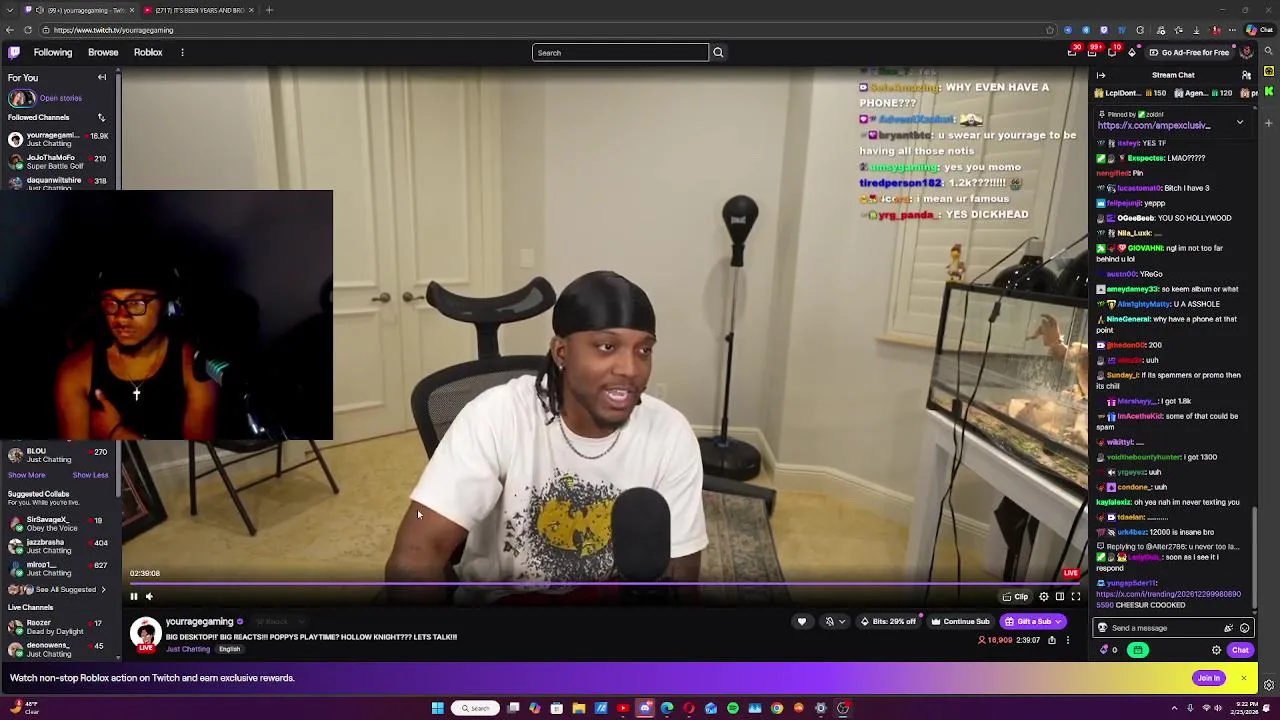This screenshot has width=1280, height=720.
Task: Open channel more options dots
Action: pyautogui.click(x=1068, y=640)
